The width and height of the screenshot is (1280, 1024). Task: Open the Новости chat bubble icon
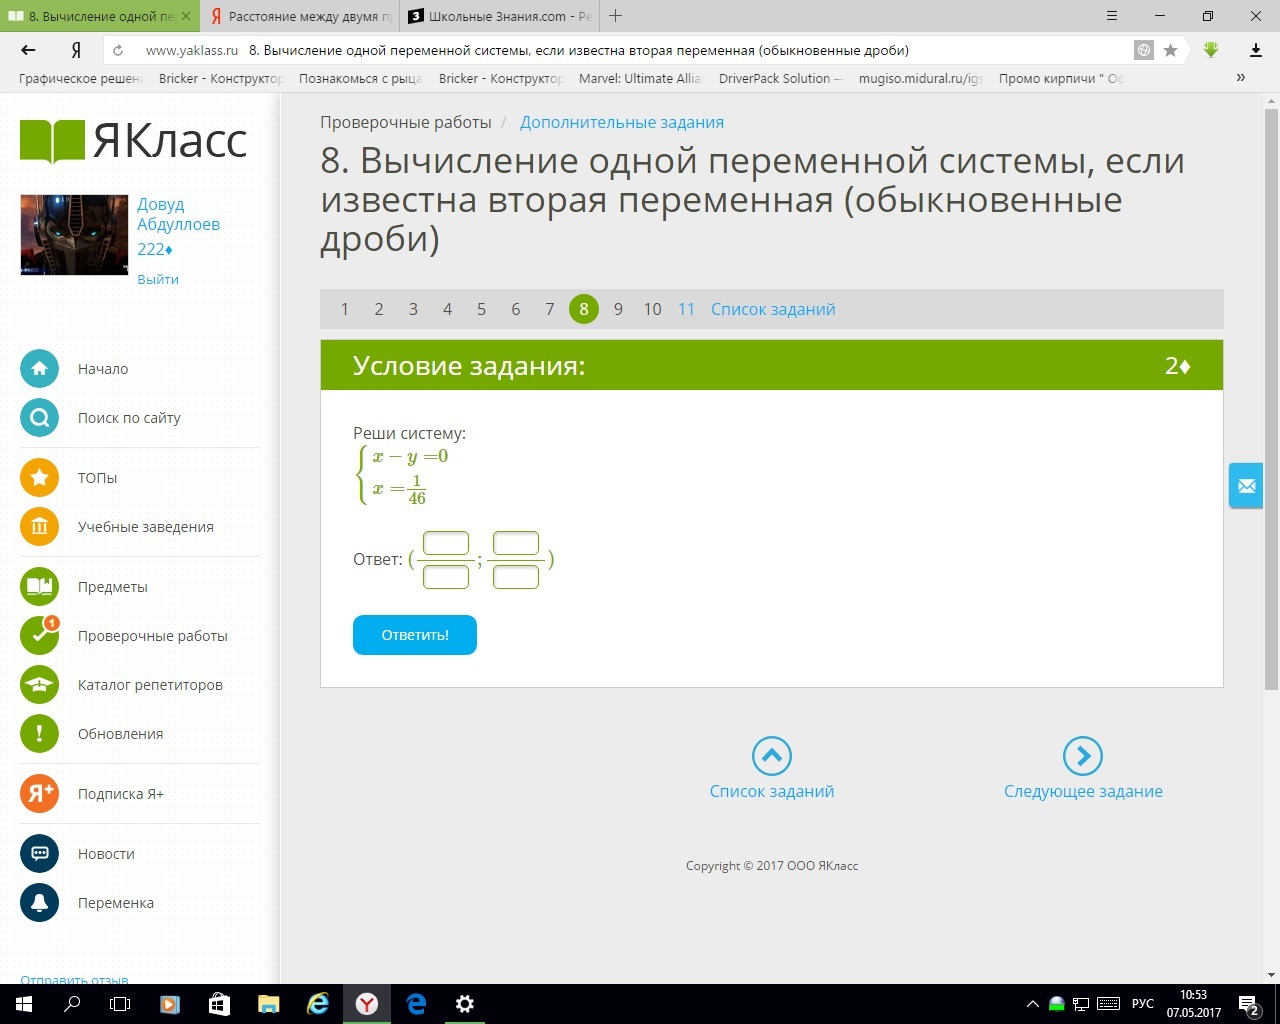pyautogui.click(x=39, y=854)
